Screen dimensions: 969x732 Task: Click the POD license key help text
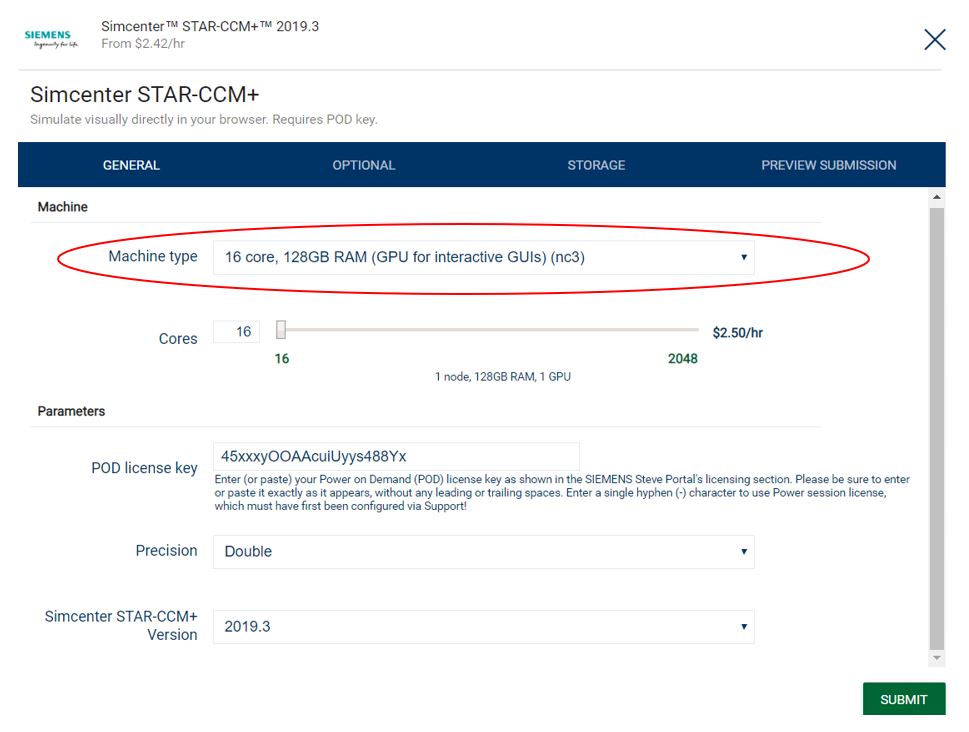pyautogui.click(x=562, y=493)
